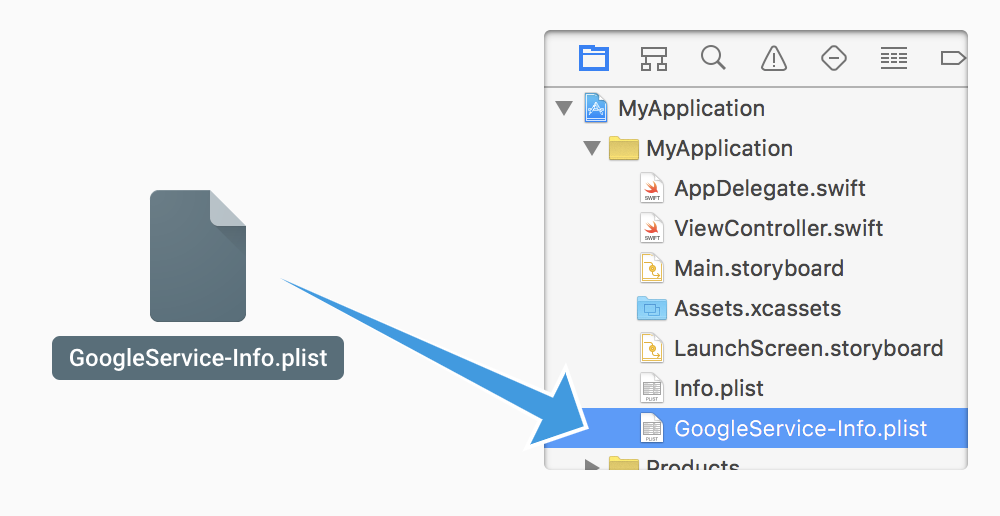Click the Main.storyboard file icon
1000x516 pixels.
(652, 268)
